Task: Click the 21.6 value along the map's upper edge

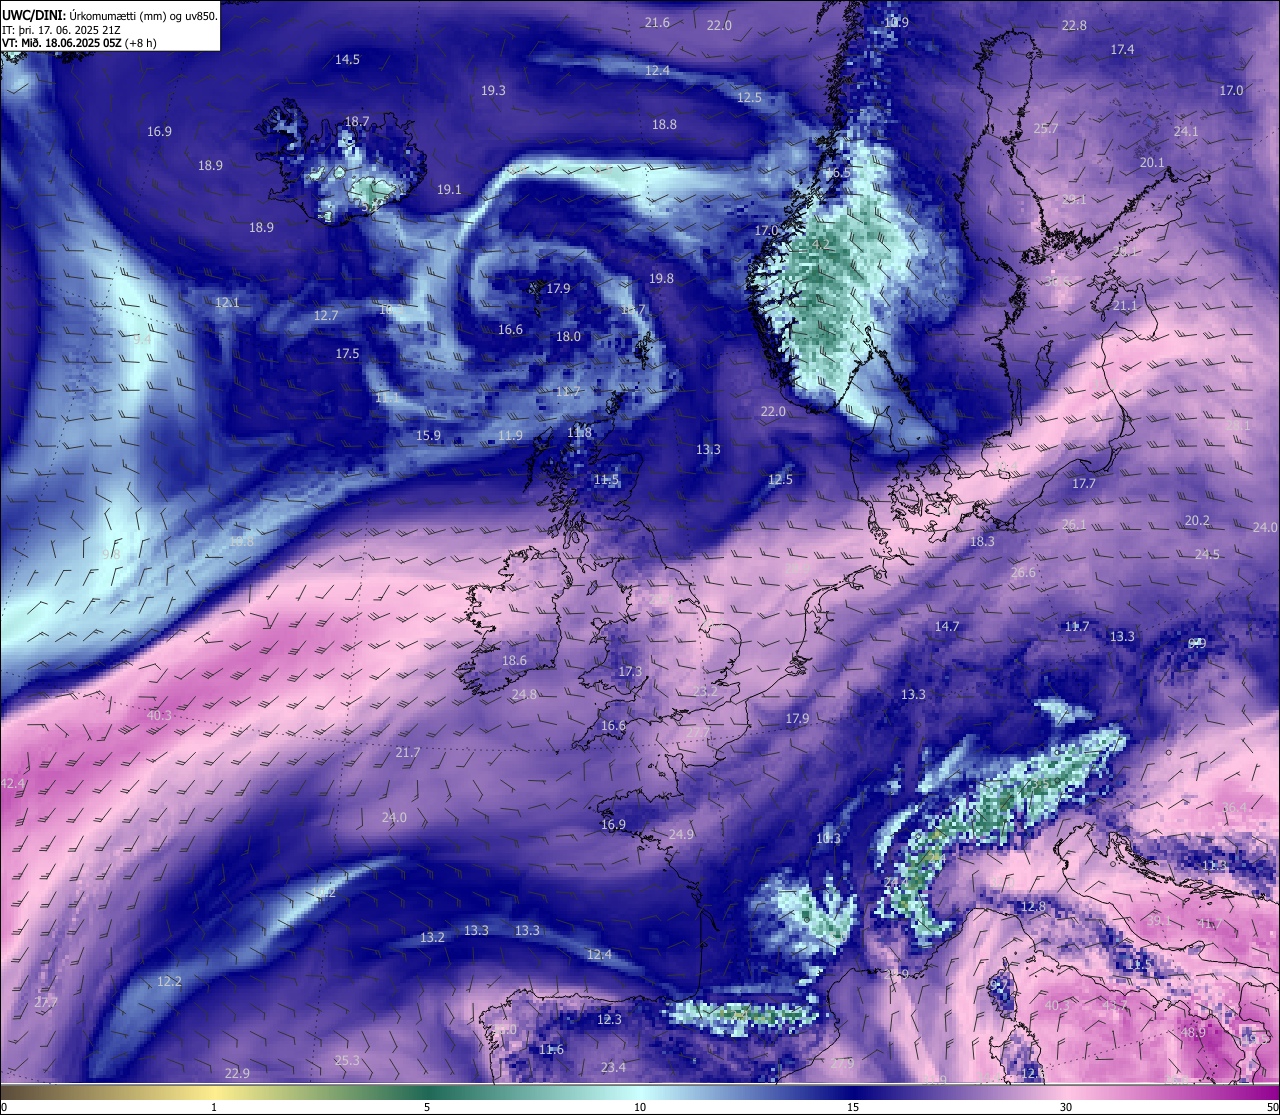Action: click(657, 22)
